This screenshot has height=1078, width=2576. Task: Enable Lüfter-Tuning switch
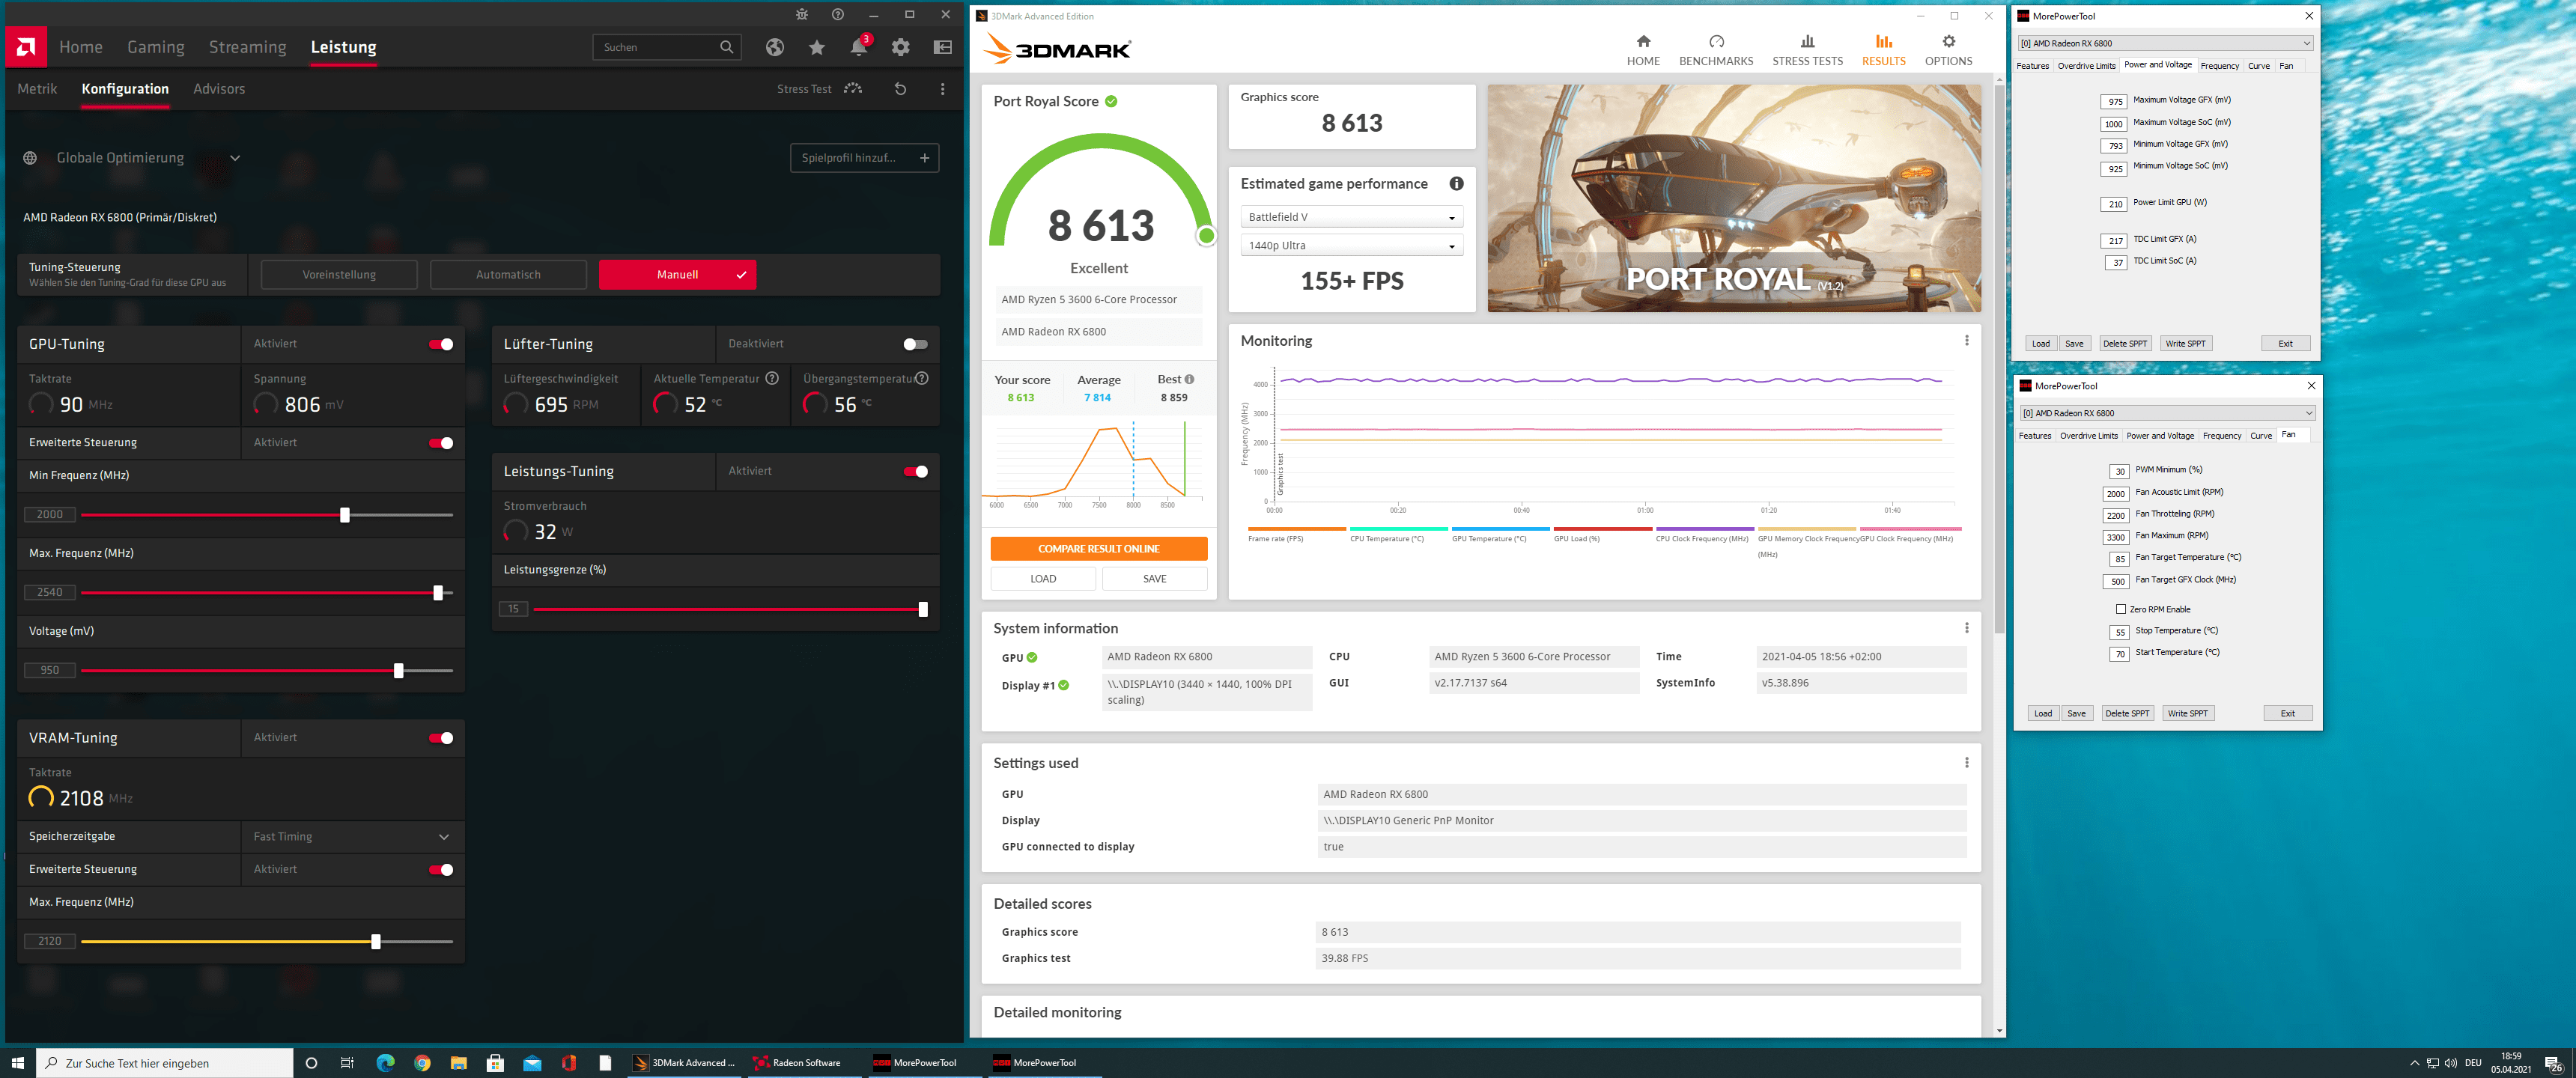[x=915, y=345]
